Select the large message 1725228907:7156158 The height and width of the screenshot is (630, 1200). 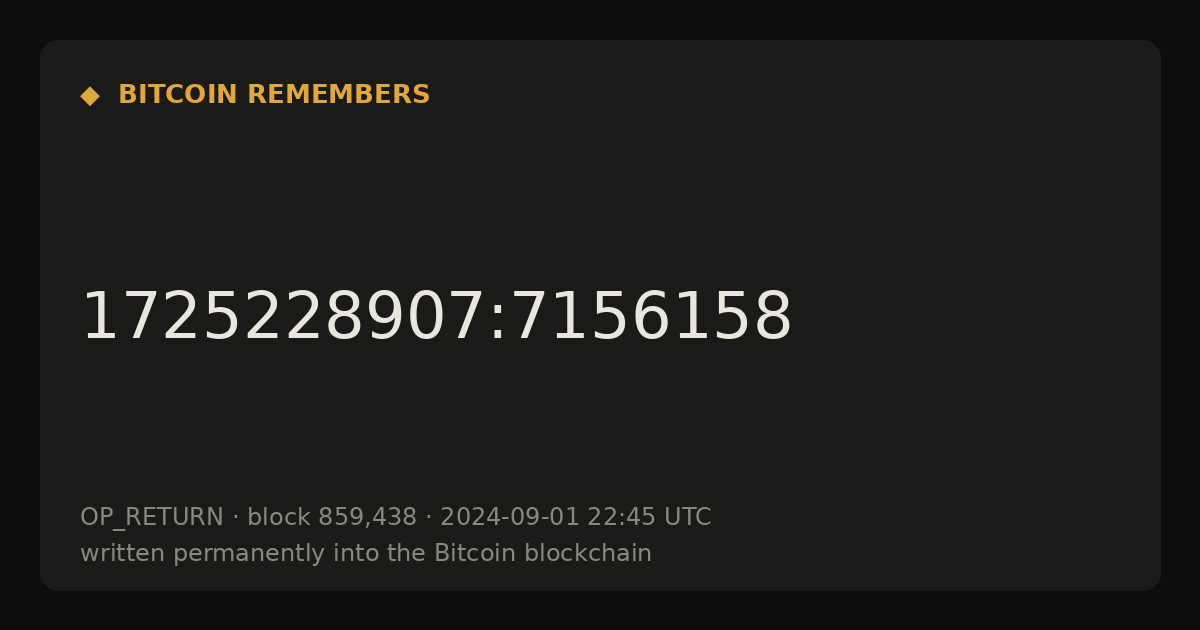pos(436,318)
